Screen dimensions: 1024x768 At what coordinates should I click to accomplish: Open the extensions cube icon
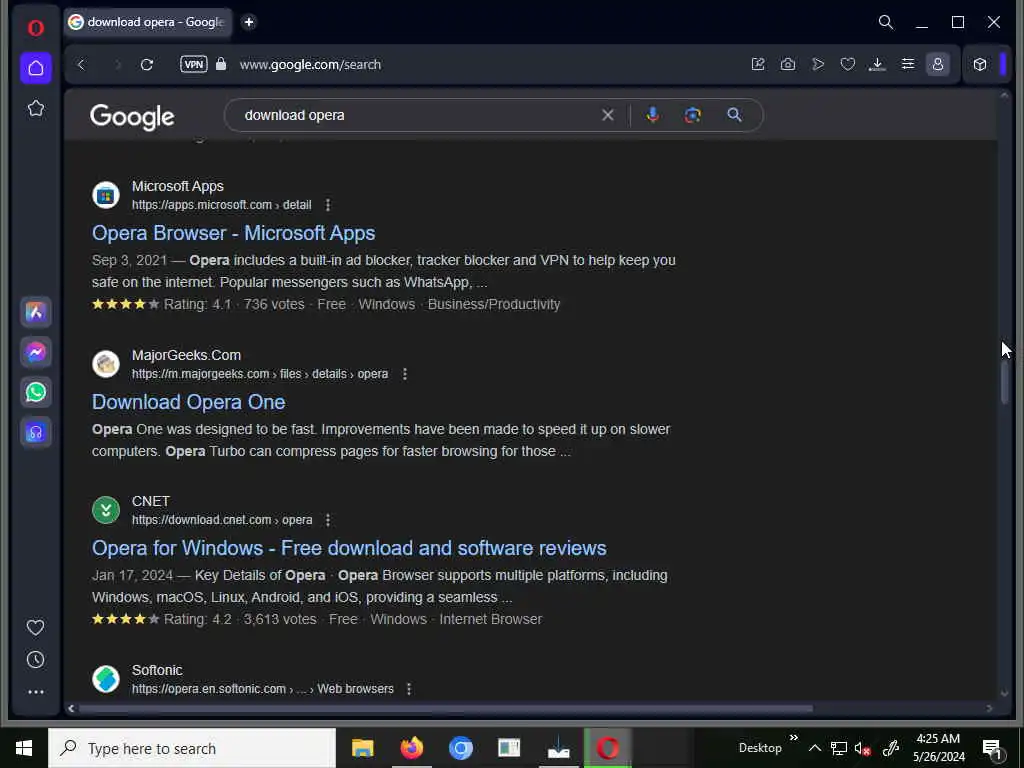[x=980, y=64]
